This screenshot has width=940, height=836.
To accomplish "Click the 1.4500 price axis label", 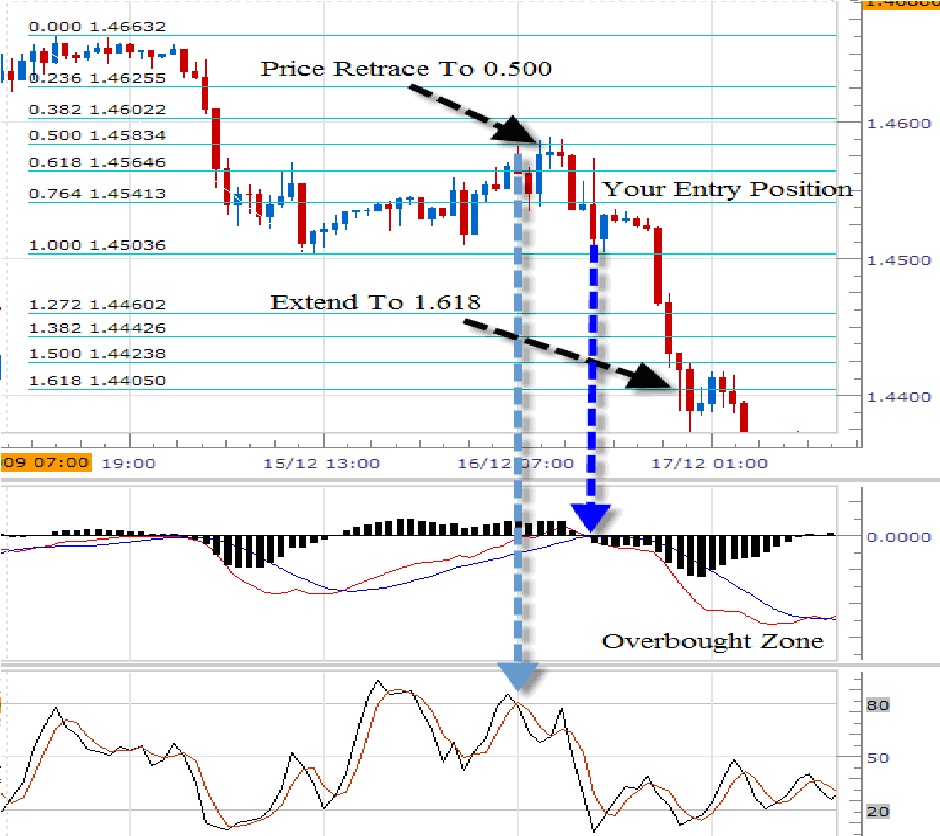I will 899,261.
